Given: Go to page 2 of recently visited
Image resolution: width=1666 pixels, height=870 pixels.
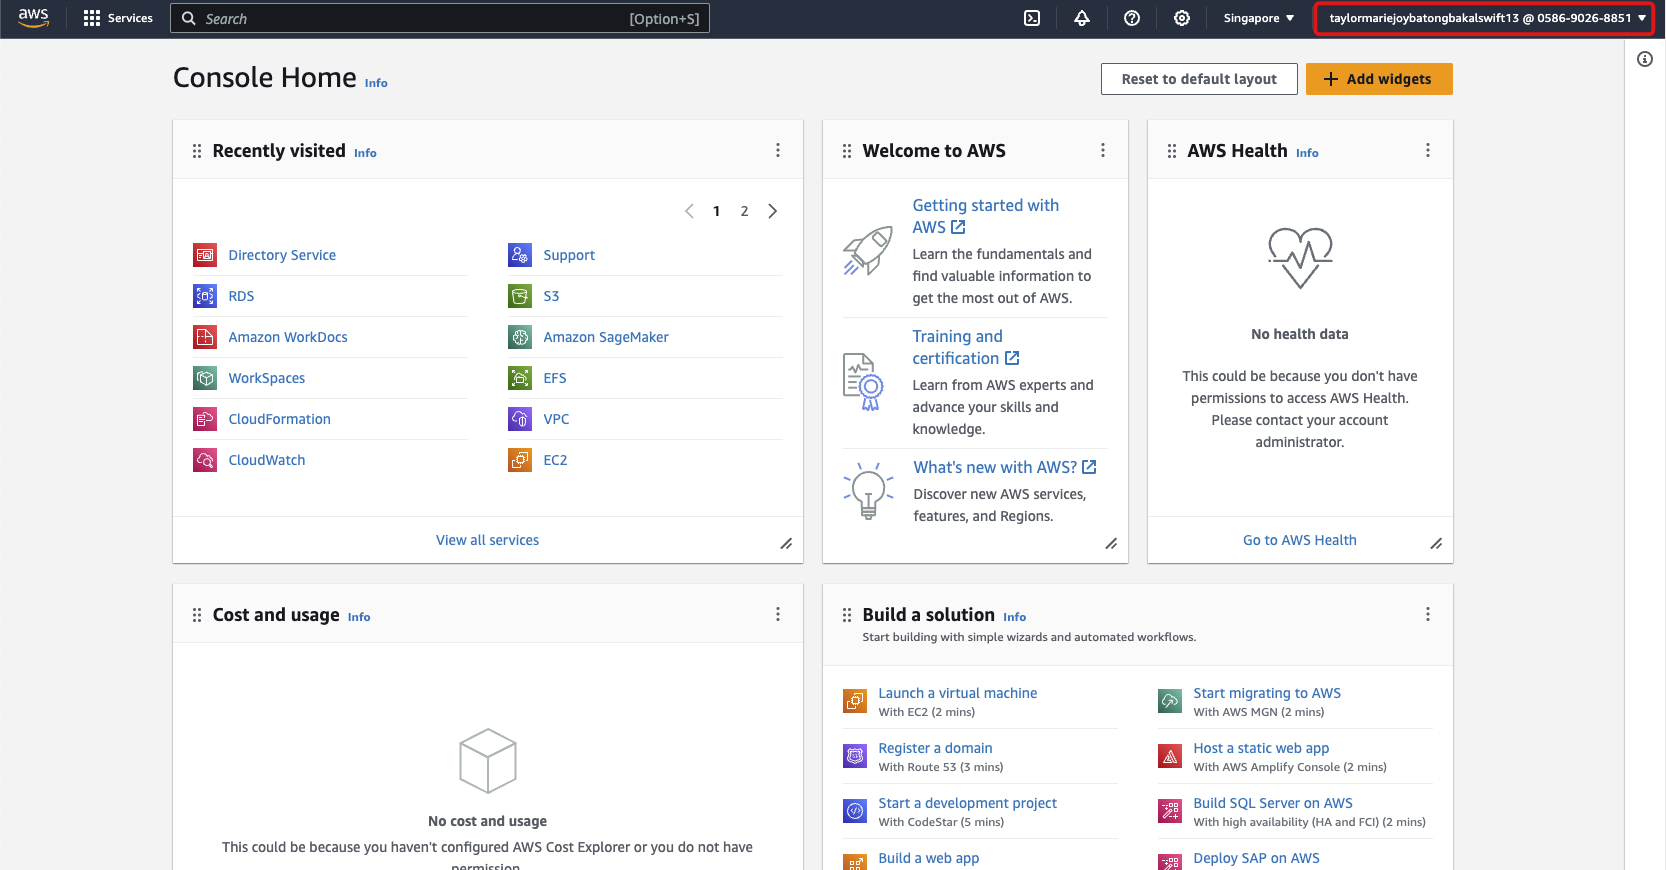Looking at the screenshot, I should coord(744,211).
